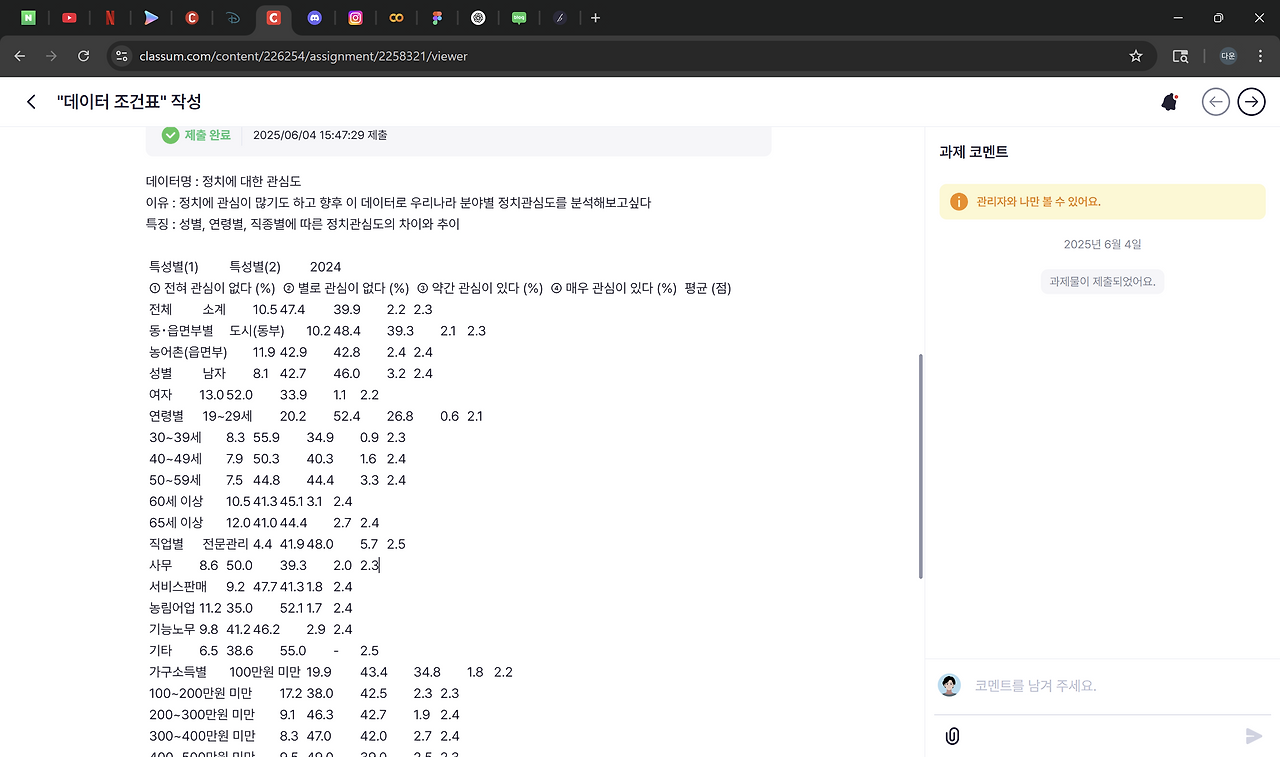Click the user avatar beside the comment box
The image size is (1280, 757).
click(x=949, y=685)
